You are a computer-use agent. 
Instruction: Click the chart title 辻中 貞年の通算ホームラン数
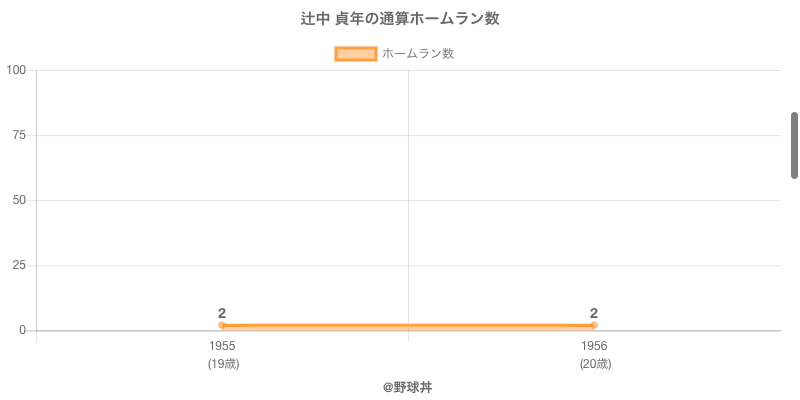pyautogui.click(x=400, y=19)
